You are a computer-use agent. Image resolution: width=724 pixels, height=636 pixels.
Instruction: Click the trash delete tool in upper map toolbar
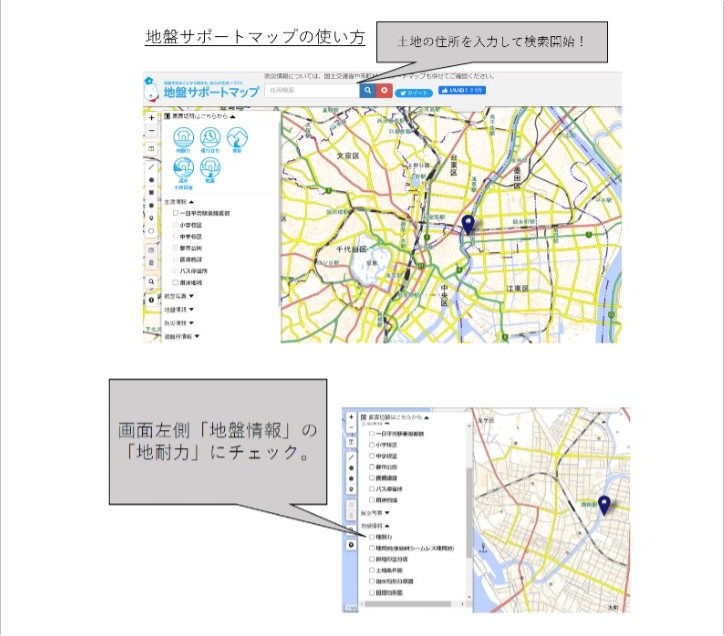click(151, 262)
